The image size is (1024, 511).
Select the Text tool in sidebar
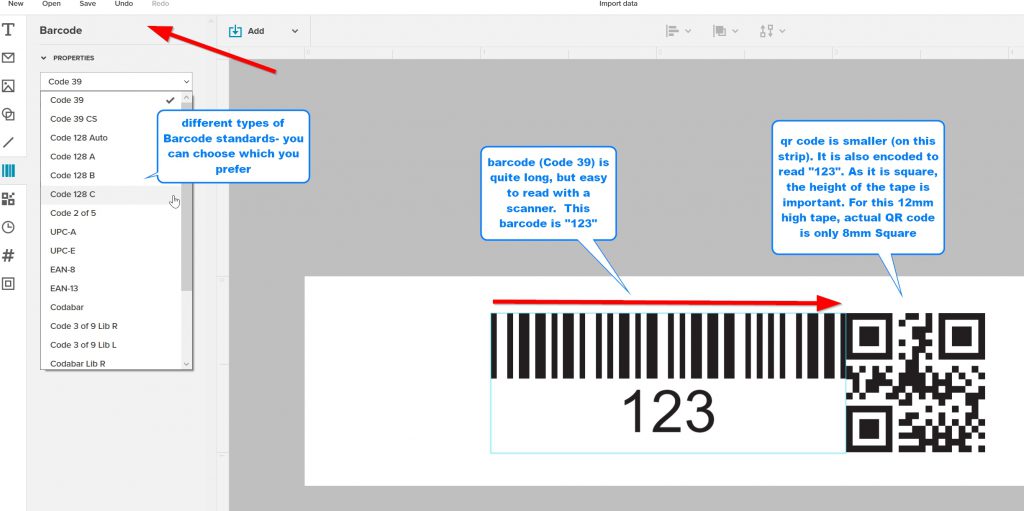(x=9, y=30)
